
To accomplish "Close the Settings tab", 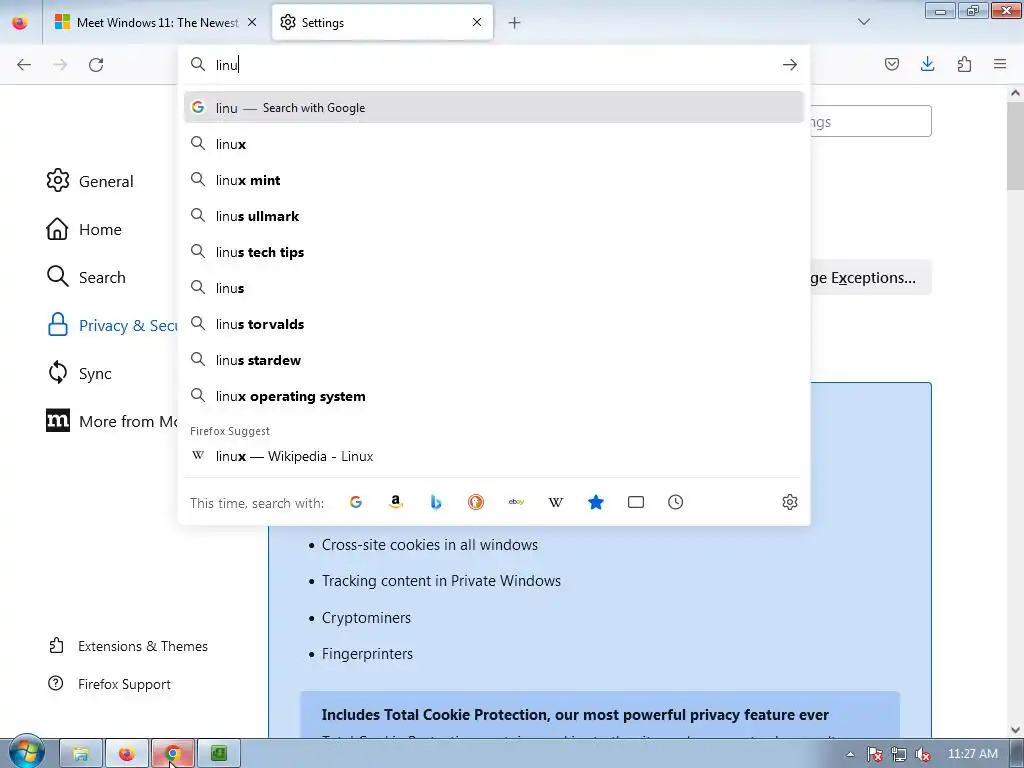I will (477, 22).
